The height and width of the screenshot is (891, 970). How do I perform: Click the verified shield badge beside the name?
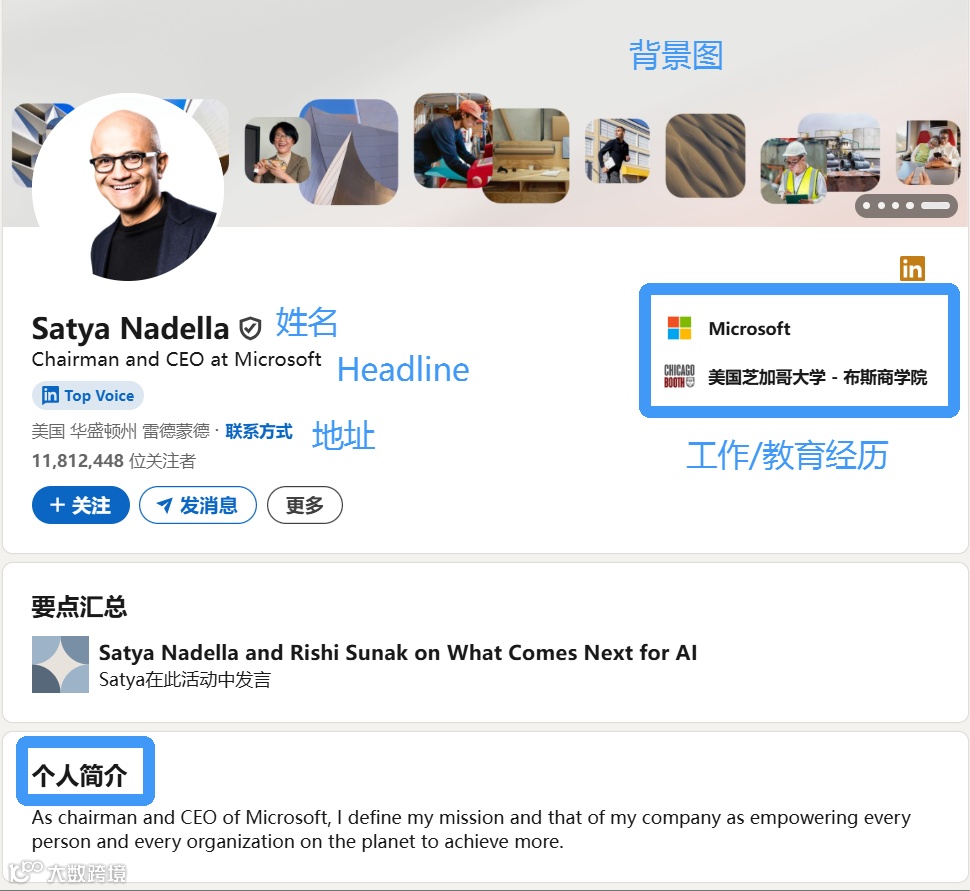(250, 329)
